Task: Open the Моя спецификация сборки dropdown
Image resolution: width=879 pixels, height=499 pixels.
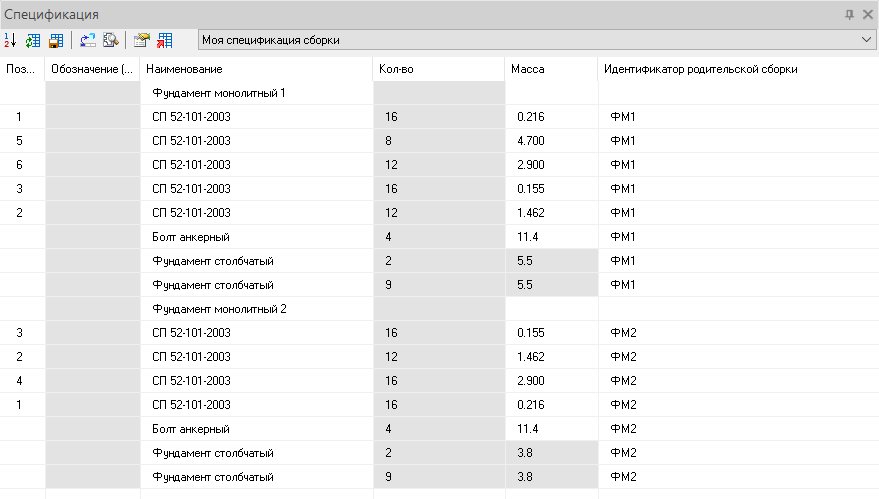Action: (x=866, y=40)
